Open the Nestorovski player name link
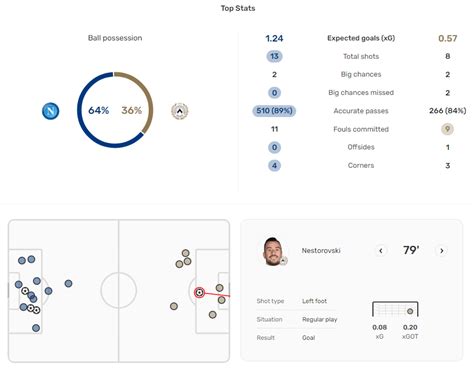474x370 pixels. click(x=321, y=251)
